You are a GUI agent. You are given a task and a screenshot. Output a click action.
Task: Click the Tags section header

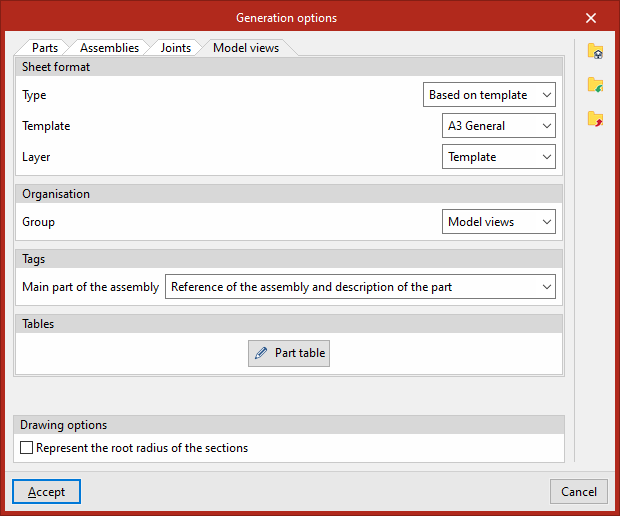point(289,259)
